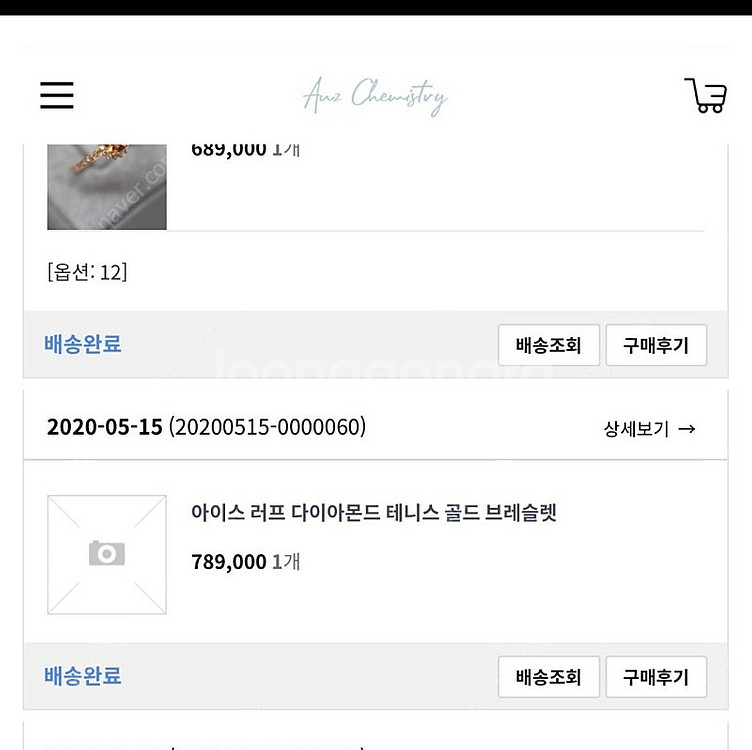Track delivery for the ring order
The height and width of the screenshot is (750, 752).
(x=549, y=345)
